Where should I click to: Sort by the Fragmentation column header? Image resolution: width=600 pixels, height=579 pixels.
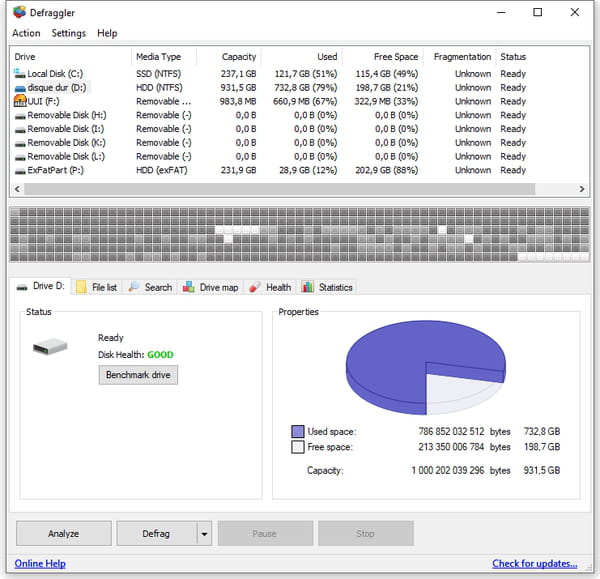click(x=462, y=57)
